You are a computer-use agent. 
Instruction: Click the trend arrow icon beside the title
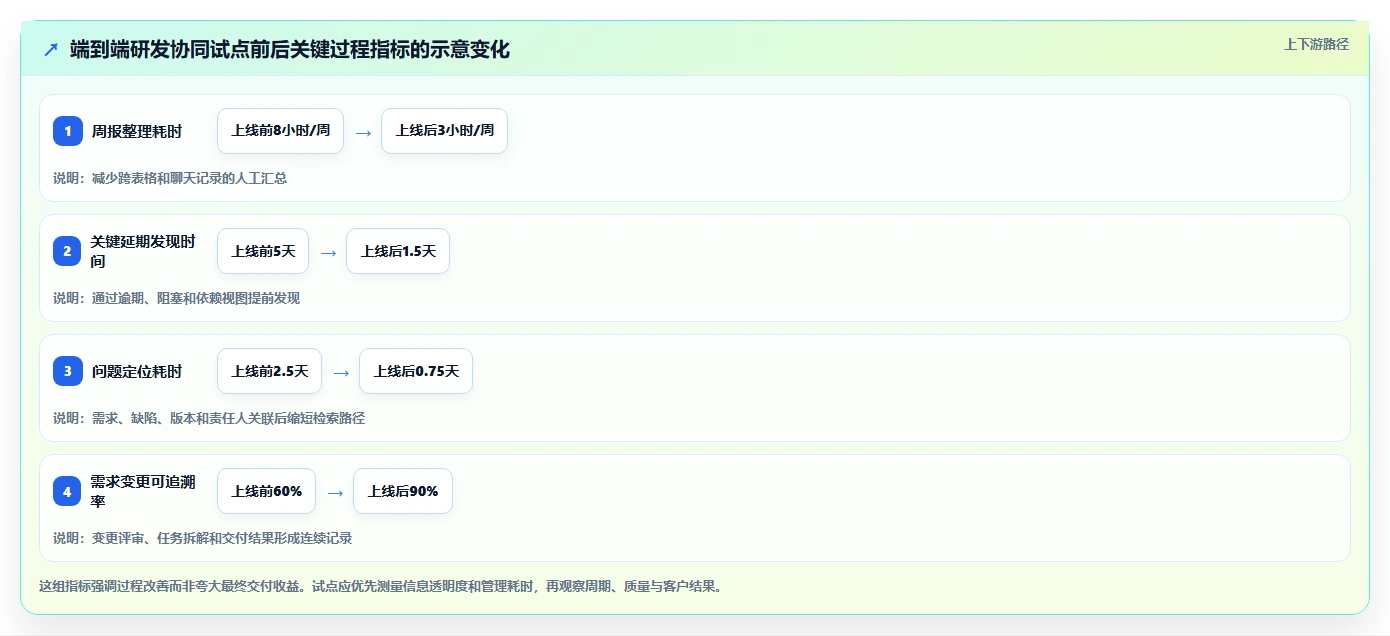tap(51, 49)
